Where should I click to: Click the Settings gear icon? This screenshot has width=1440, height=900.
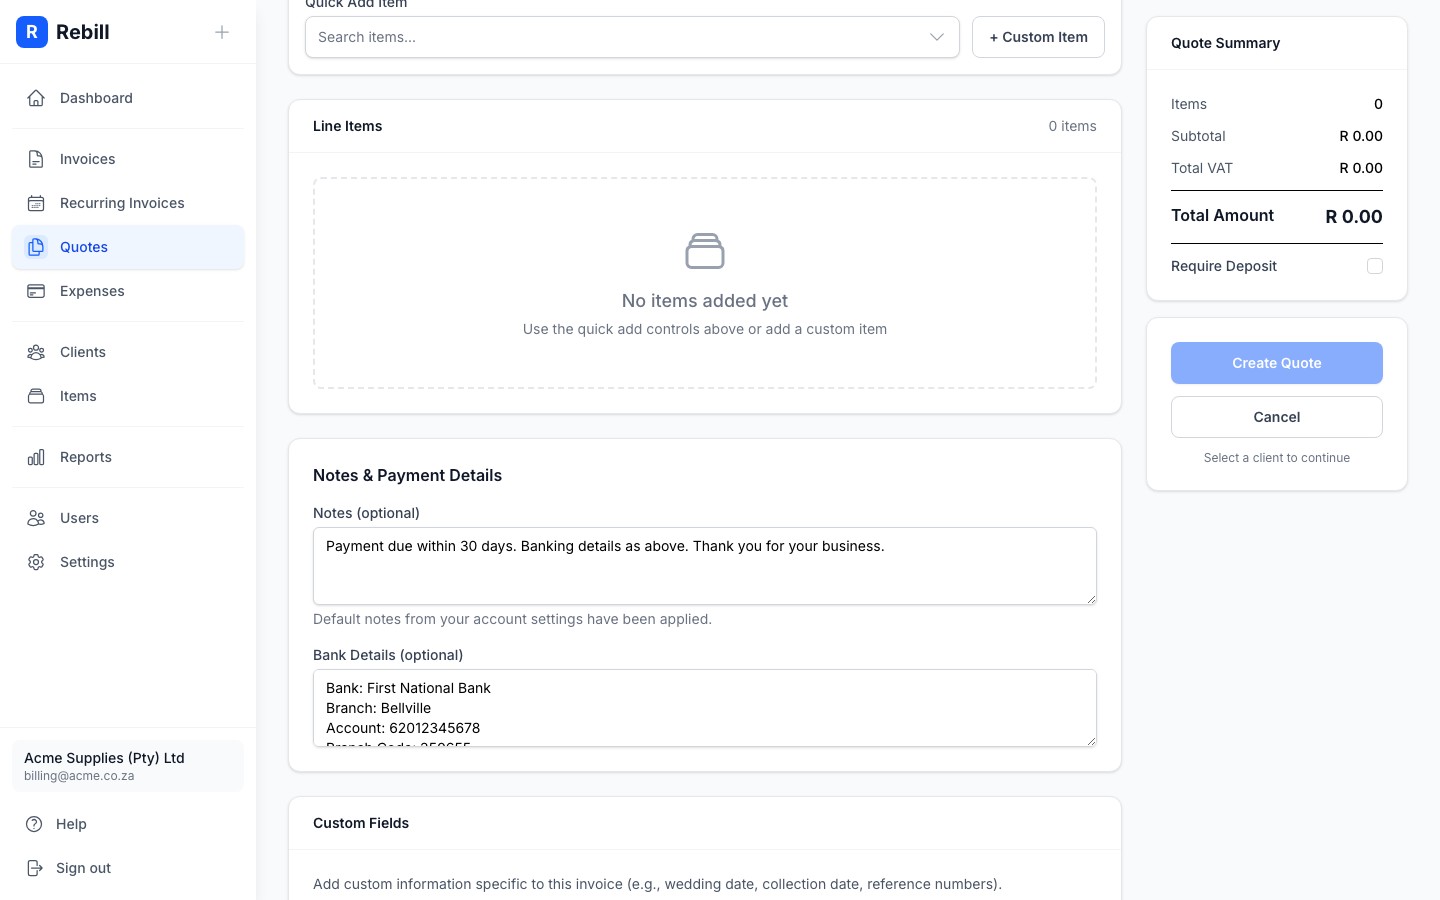(36, 562)
